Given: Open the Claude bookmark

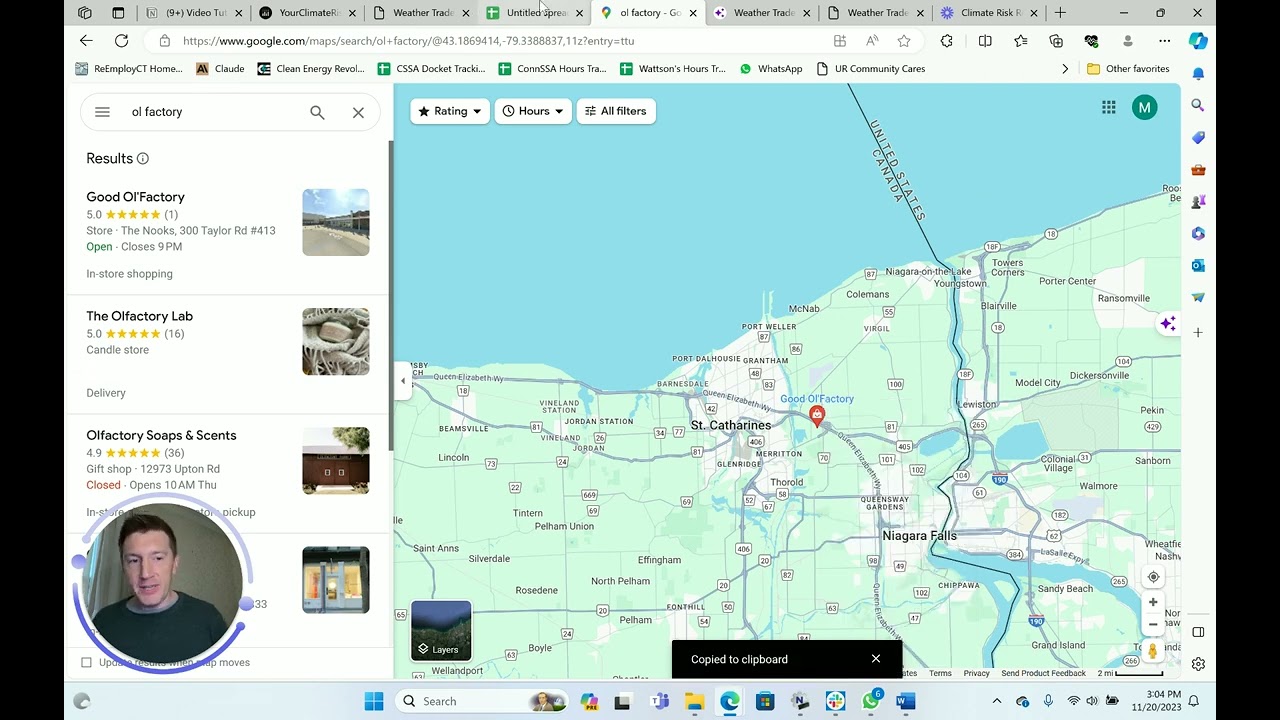Looking at the screenshot, I should coord(220,69).
